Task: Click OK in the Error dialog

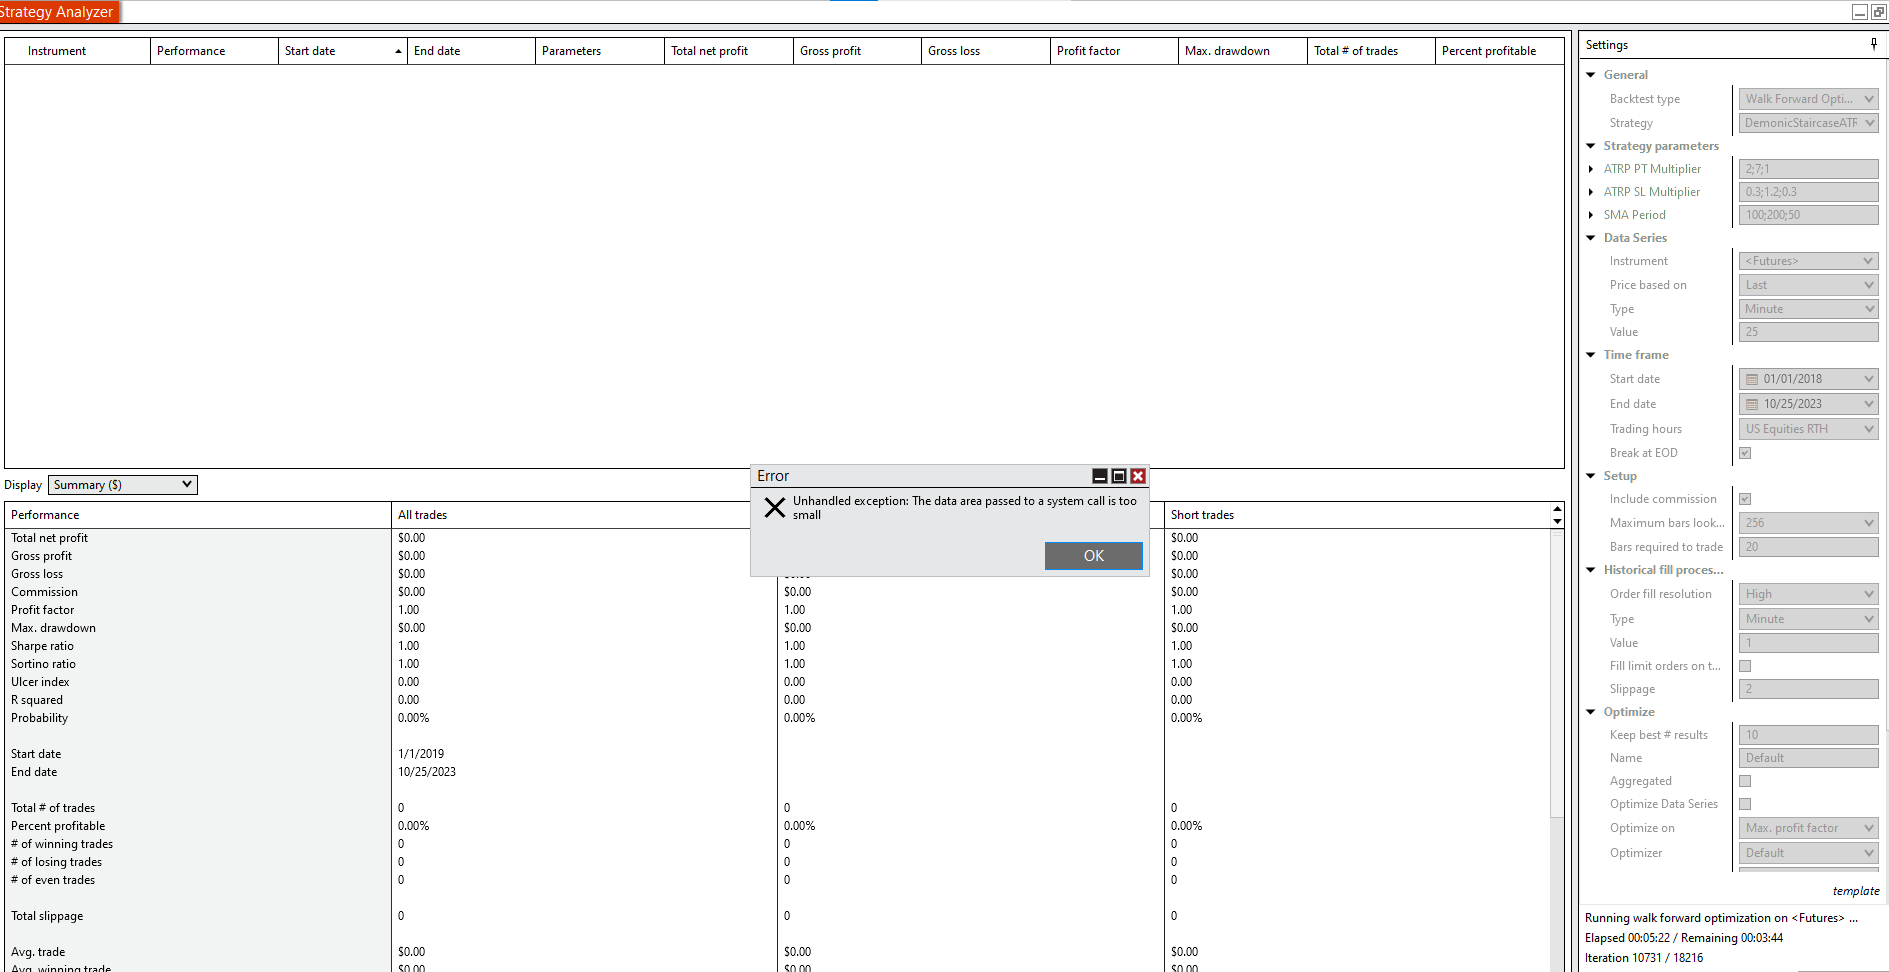Action: [x=1094, y=556]
